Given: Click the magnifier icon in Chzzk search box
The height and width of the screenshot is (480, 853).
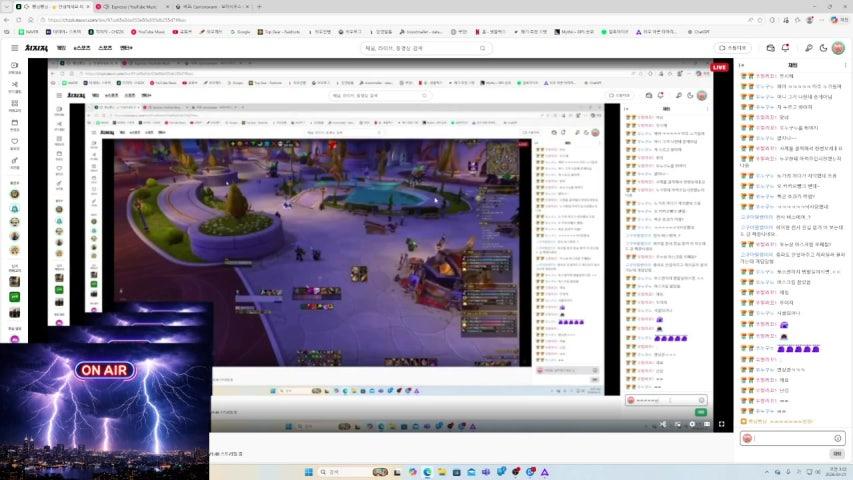Looking at the screenshot, I should [x=483, y=48].
